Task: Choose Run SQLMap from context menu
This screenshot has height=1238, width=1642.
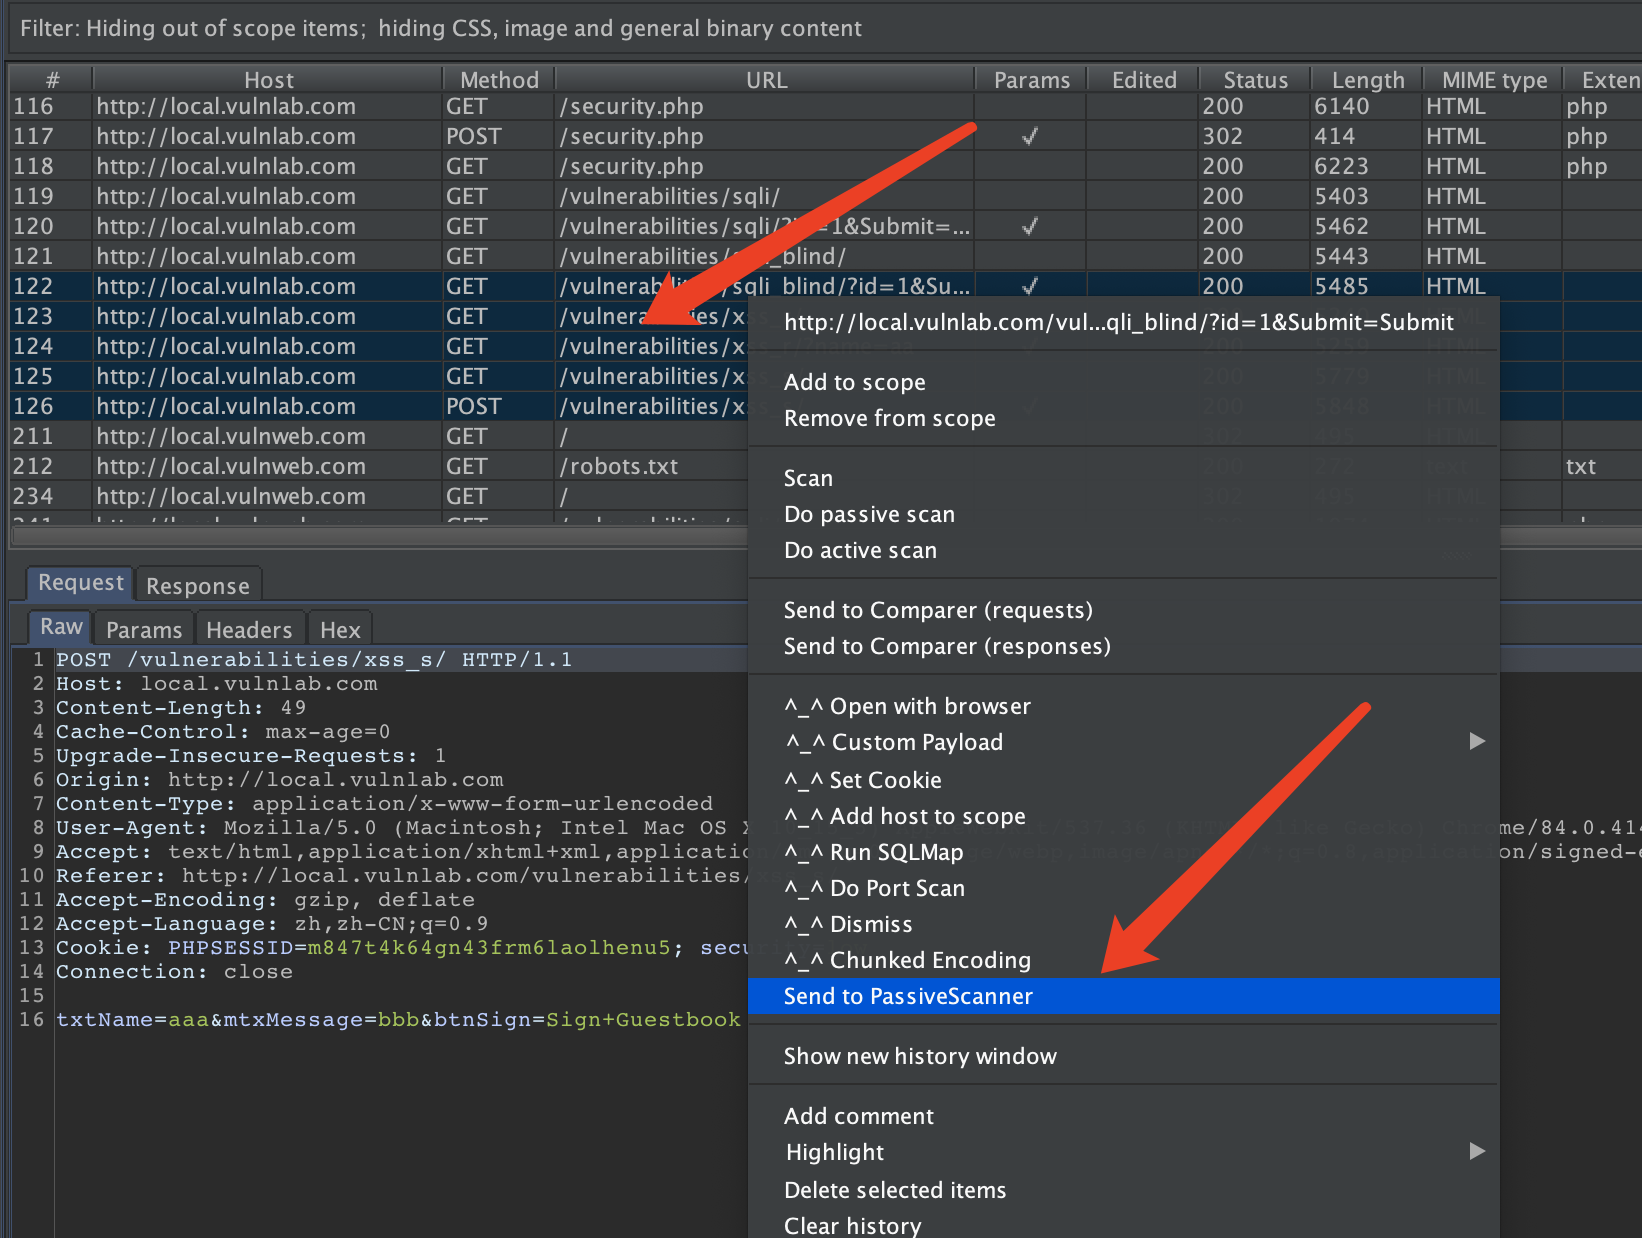Action: pyautogui.click(x=896, y=852)
